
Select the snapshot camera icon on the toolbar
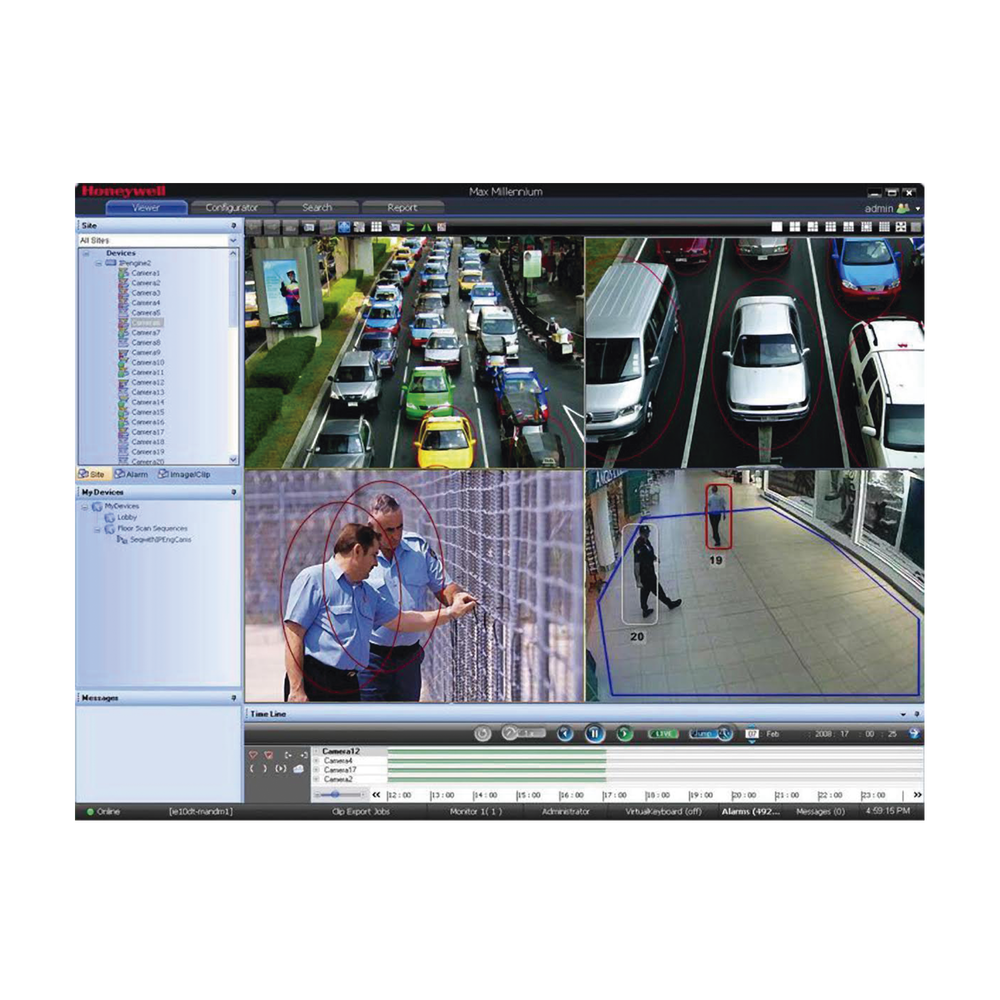[309, 227]
